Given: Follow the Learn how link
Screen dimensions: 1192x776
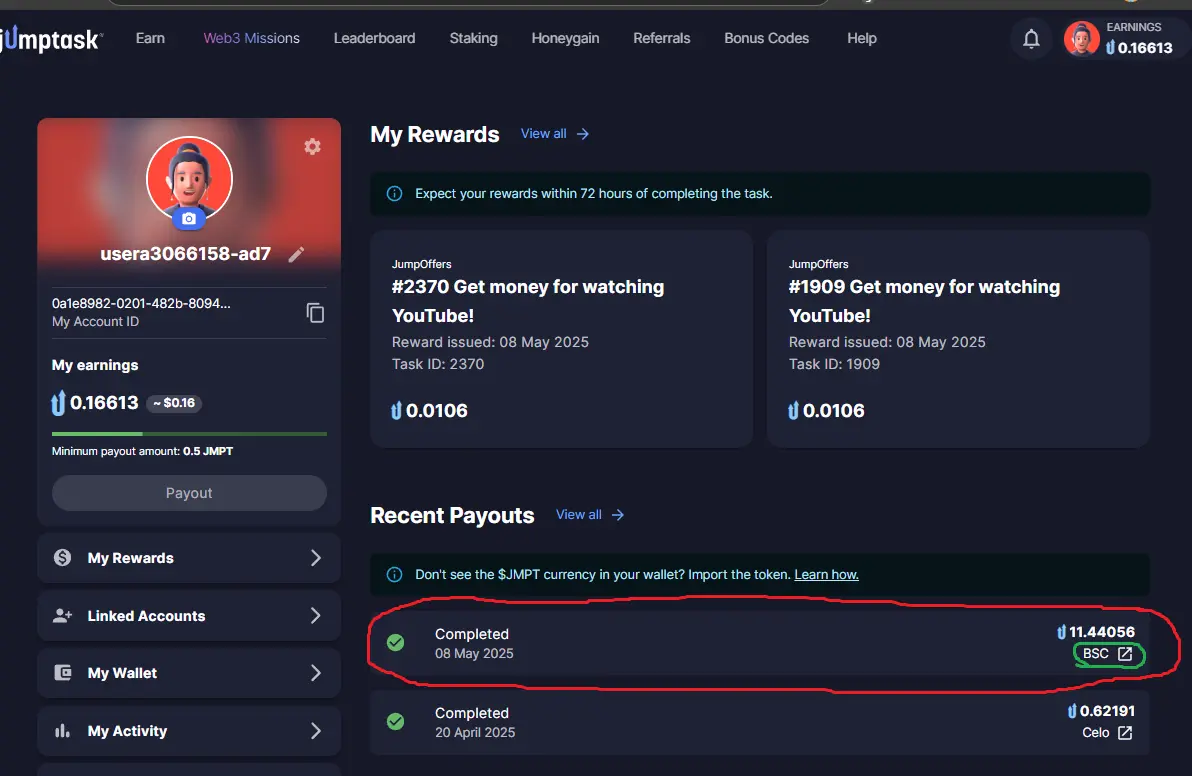Looking at the screenshot, I should pos(826,575).
